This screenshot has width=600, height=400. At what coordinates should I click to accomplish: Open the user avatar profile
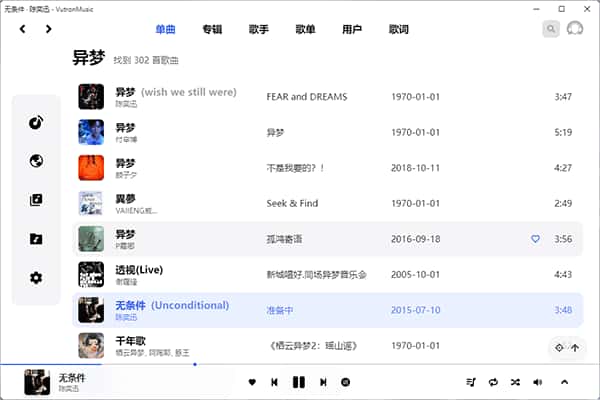pos(575,29)
